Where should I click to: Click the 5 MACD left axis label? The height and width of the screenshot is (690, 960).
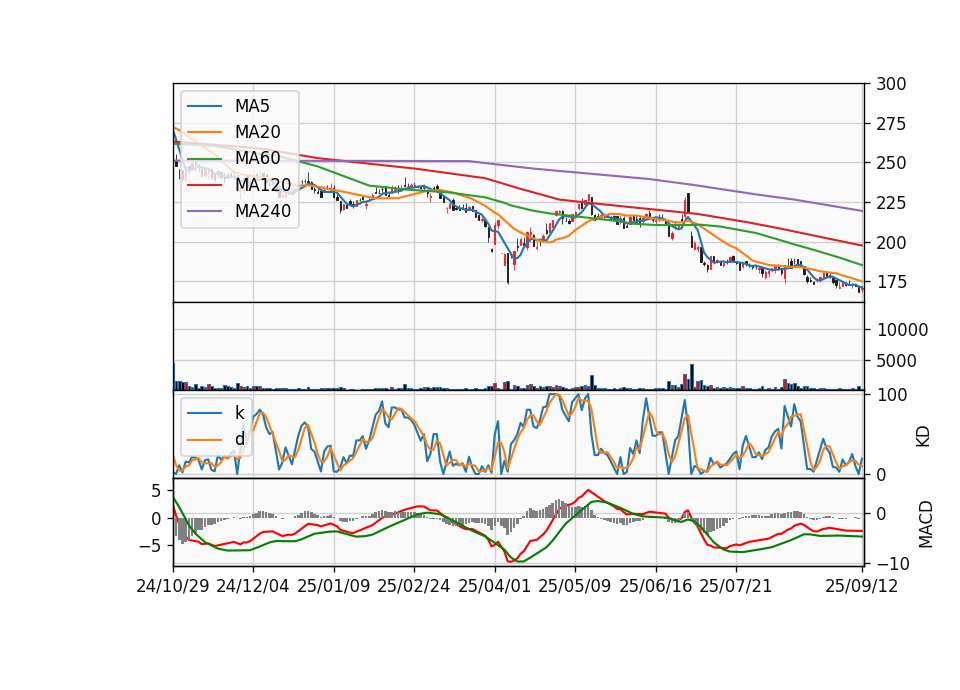pyautogui.click(x=156, y=491)
